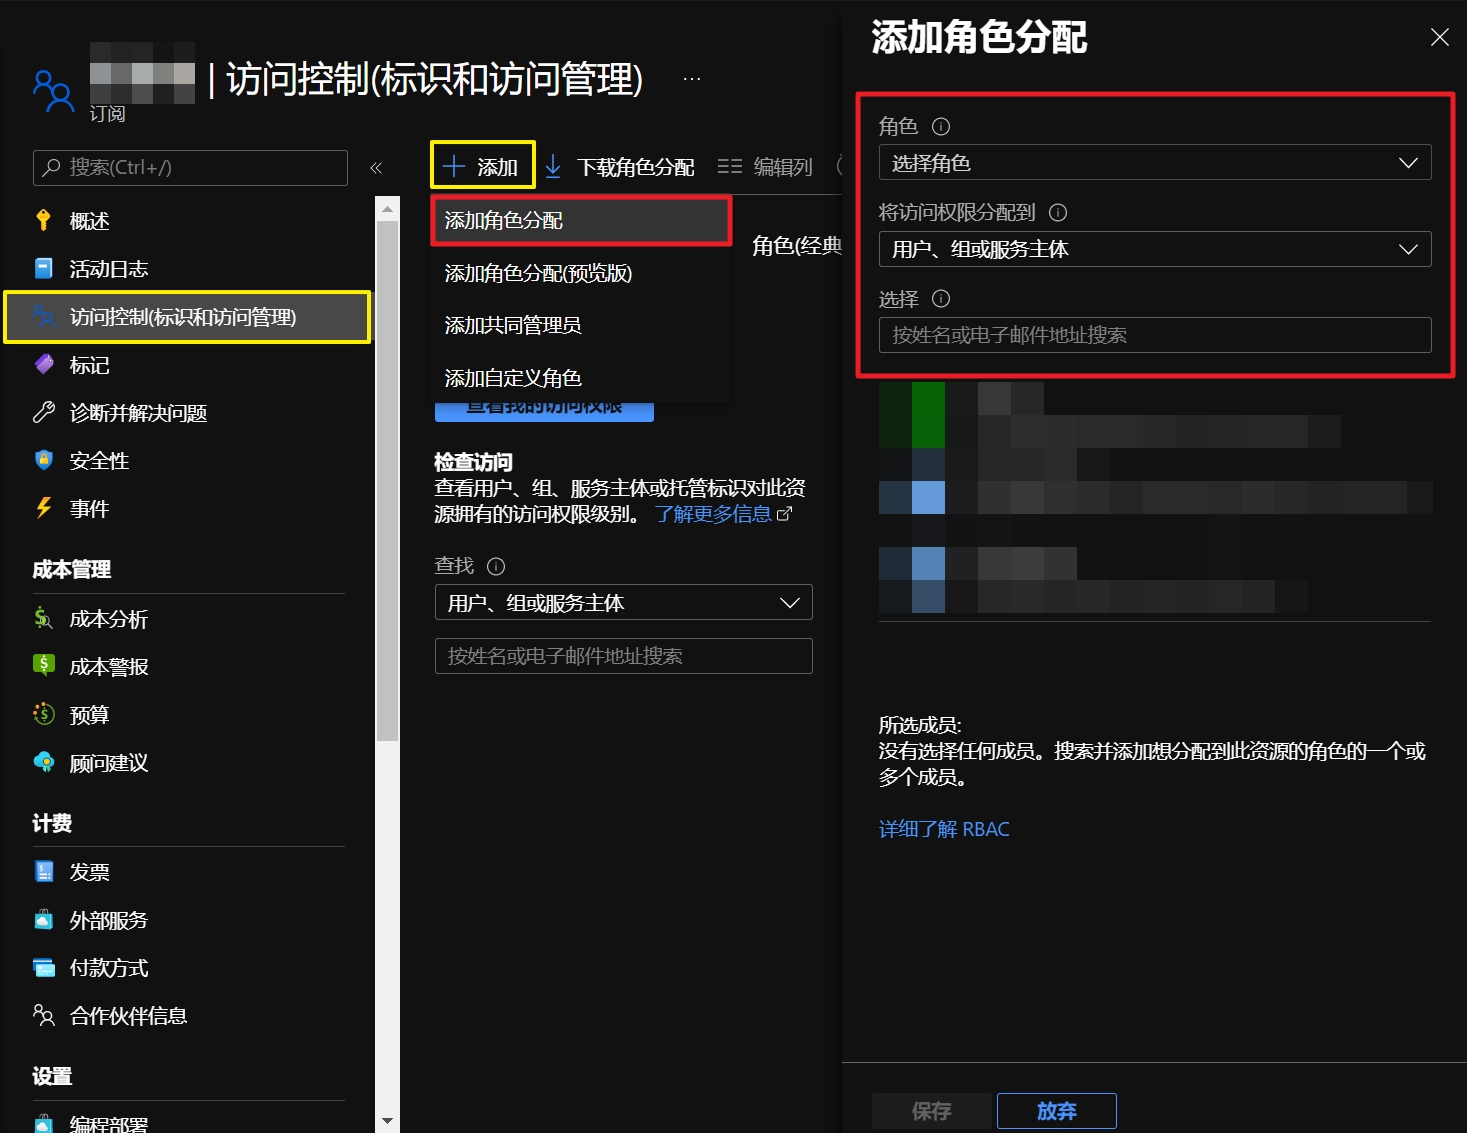Click the 成本分析 dollar icon
The image size is (1467, 1133).
[x=43, y=618]
